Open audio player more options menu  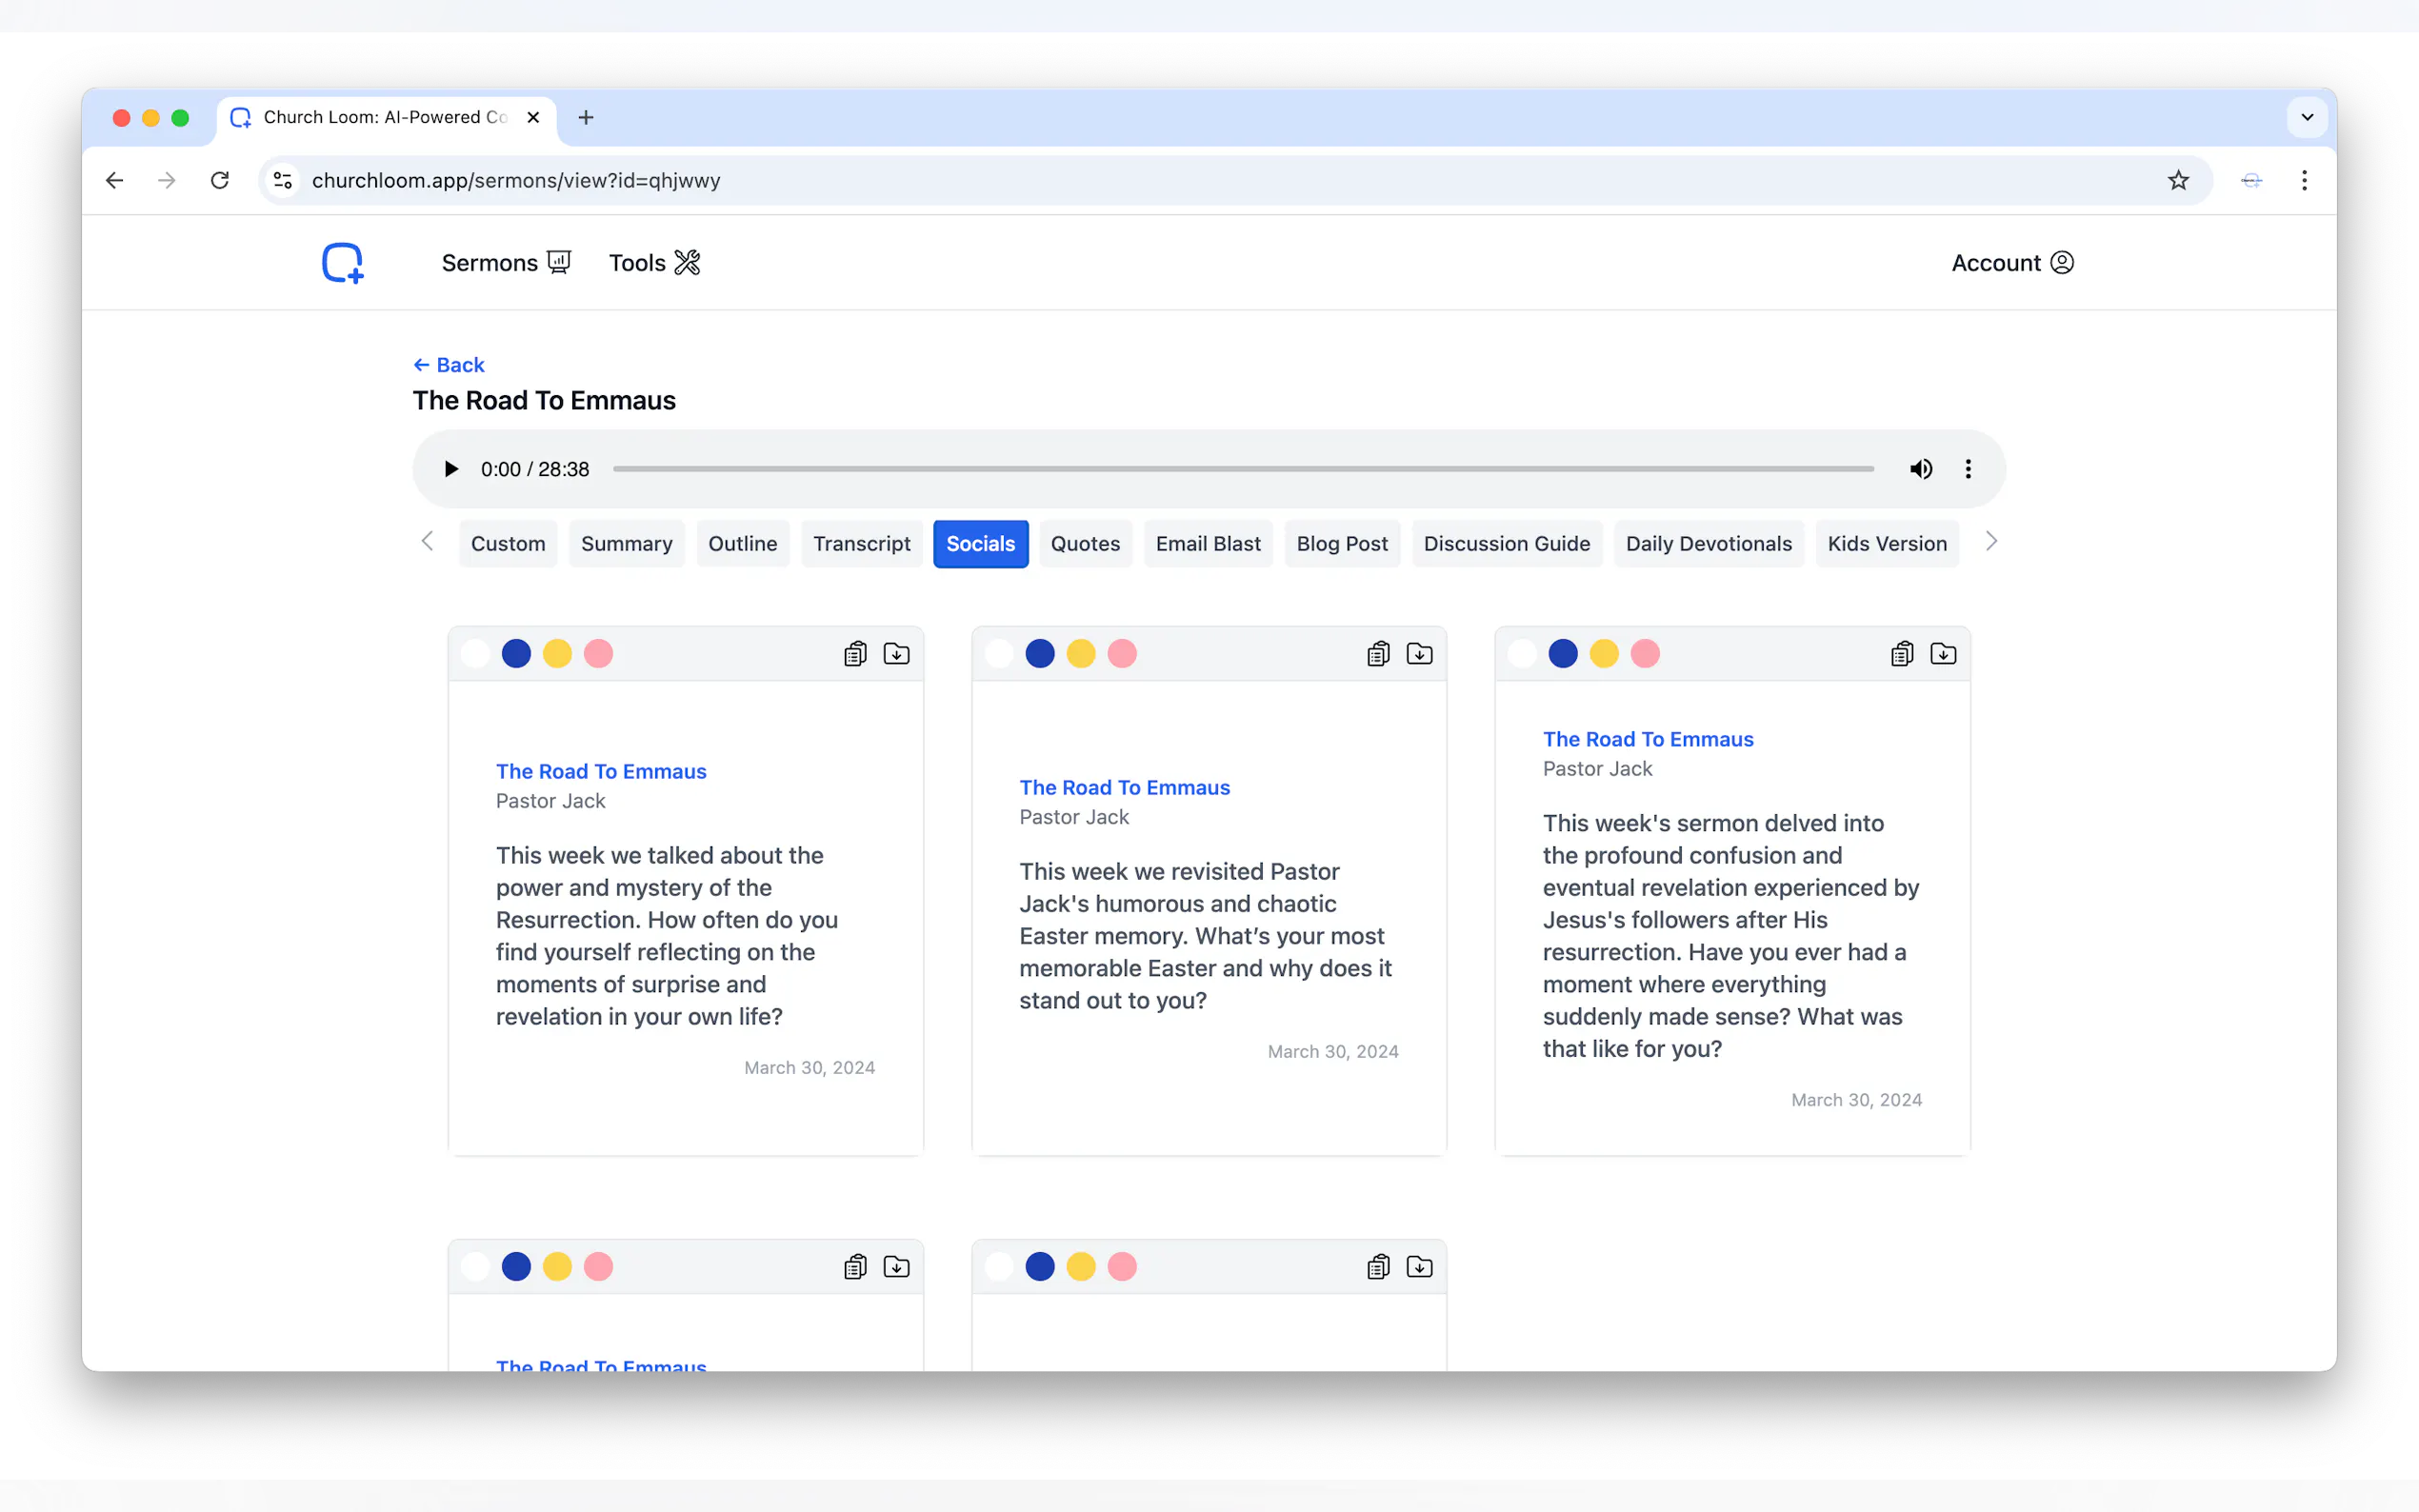point(1967,469)
